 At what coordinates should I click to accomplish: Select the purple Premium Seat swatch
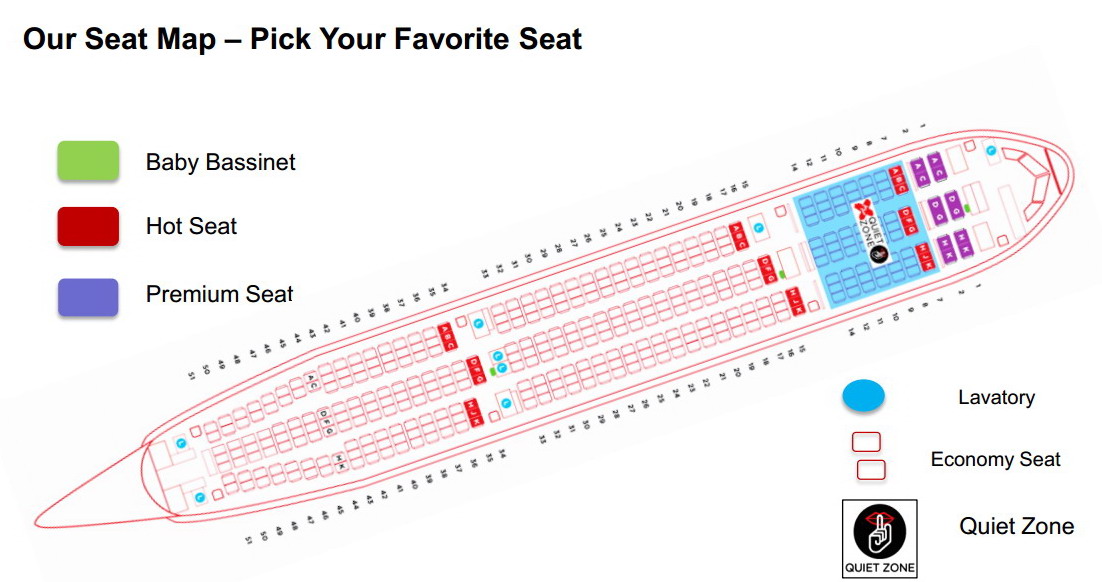(88, 297)
